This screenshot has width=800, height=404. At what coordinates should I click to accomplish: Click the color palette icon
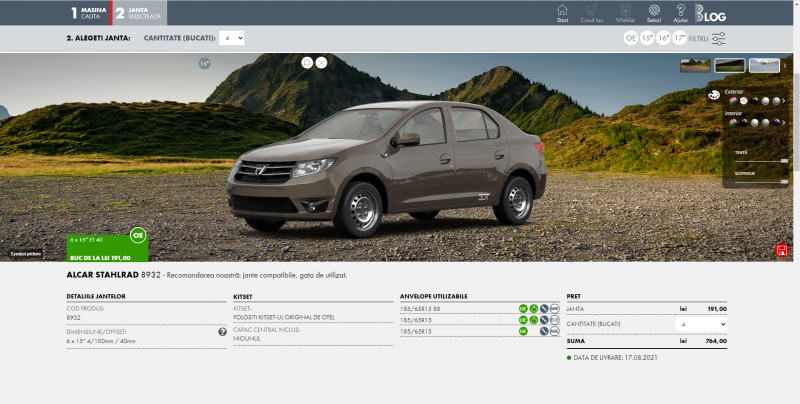point(713,95)
